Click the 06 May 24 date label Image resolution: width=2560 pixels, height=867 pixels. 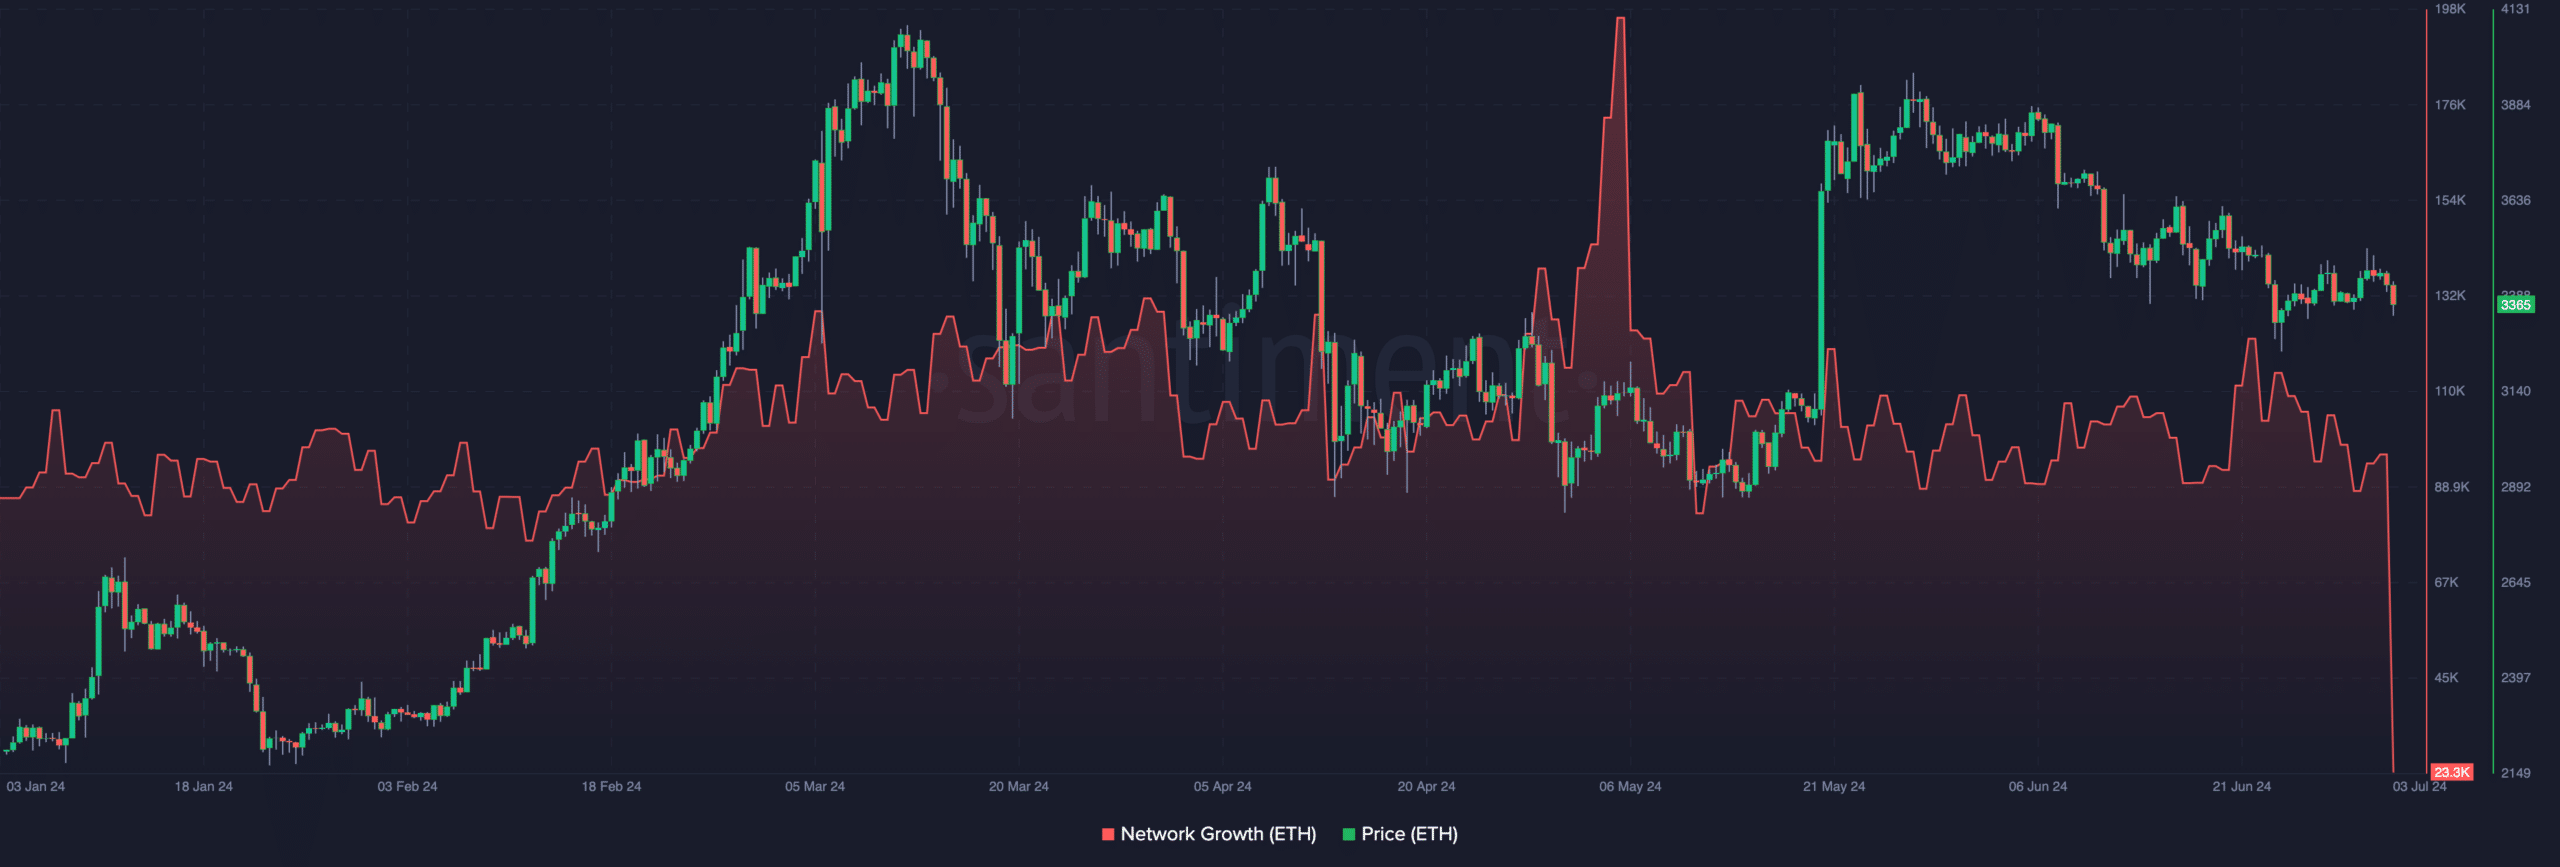pos(1630,786)
